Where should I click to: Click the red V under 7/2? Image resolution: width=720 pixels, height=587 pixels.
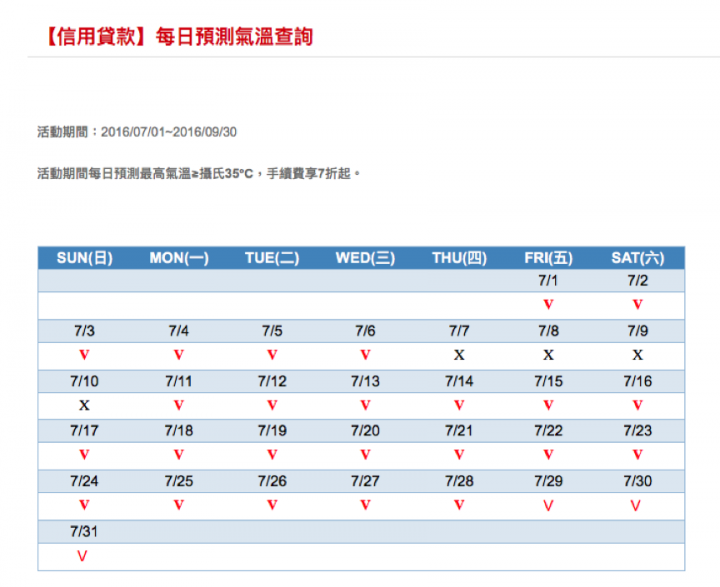(x=638, y=305)
